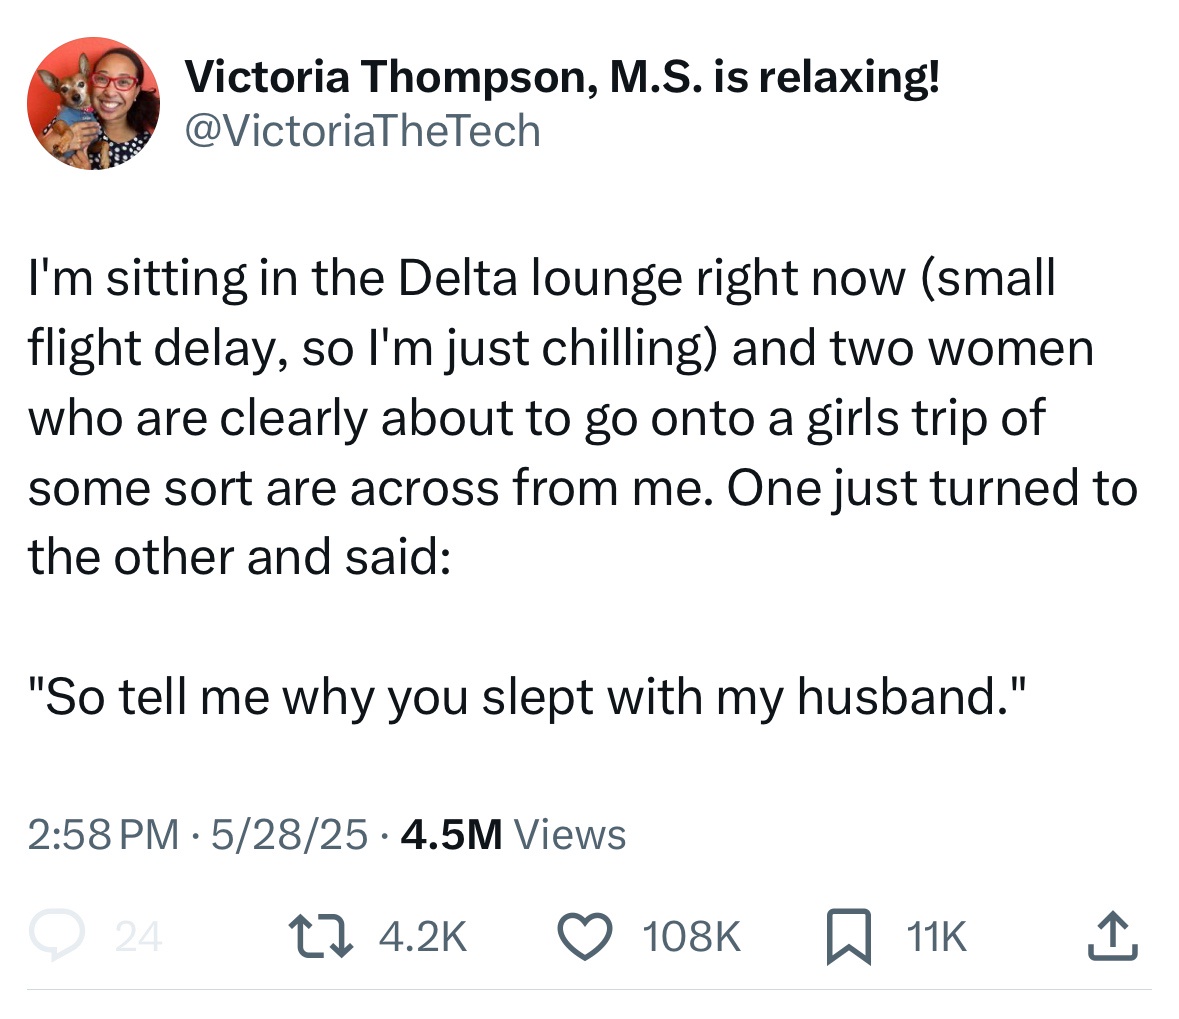Click the bookmark icon to save
The width and height of the screenshot is (1179, 1019).
846,937
